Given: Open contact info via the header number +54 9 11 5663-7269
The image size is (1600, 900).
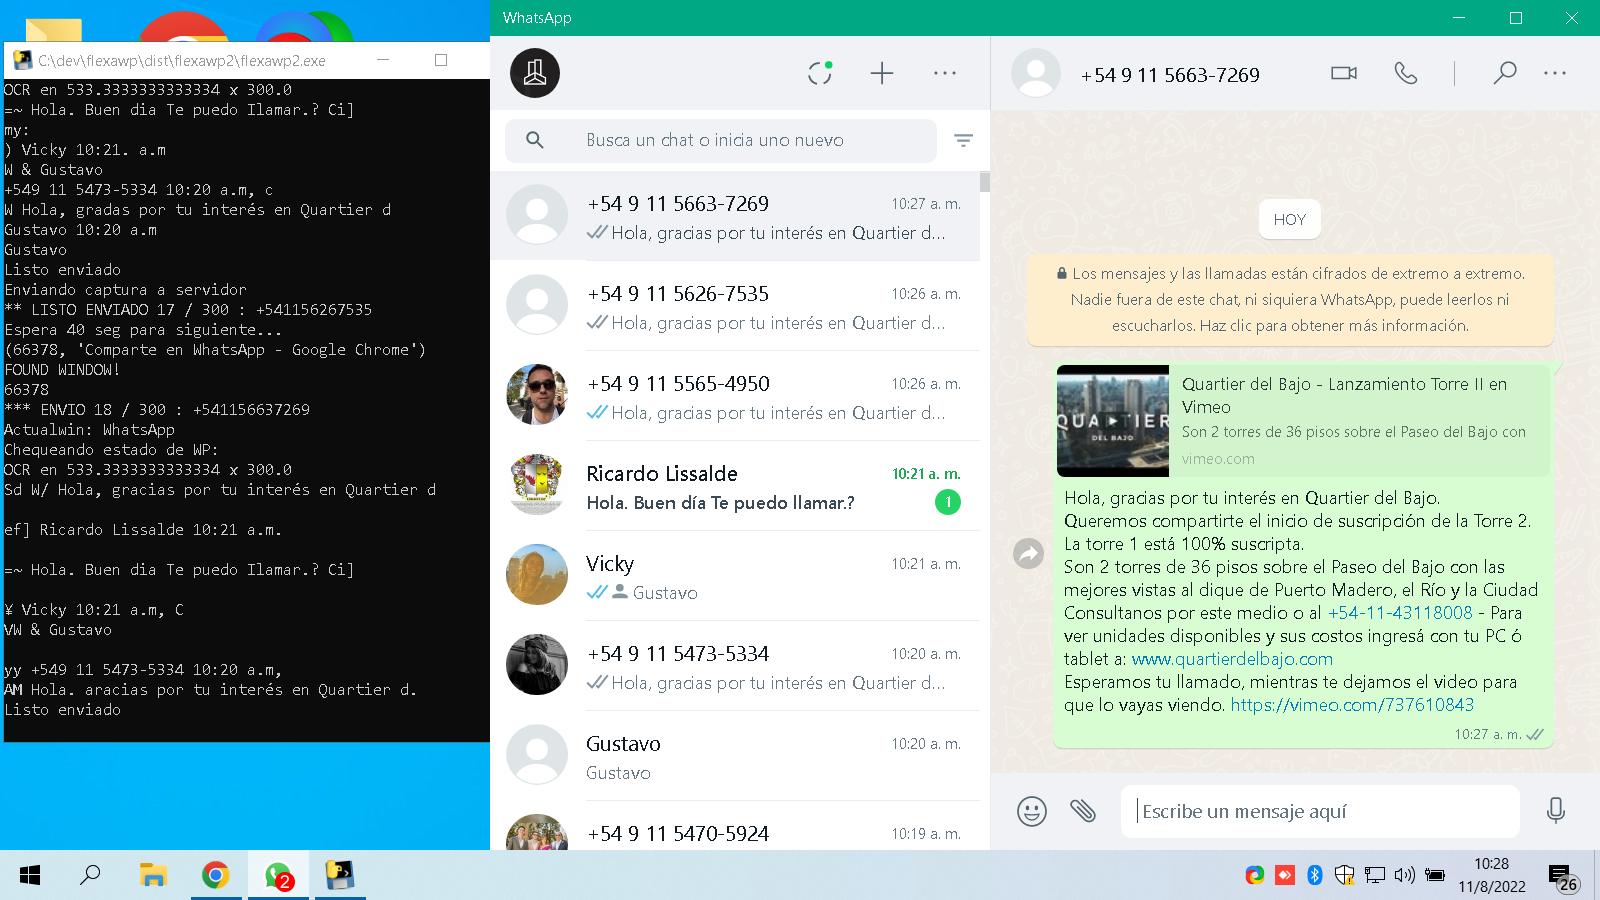Looking at the screenshot, I should 1170,75.
